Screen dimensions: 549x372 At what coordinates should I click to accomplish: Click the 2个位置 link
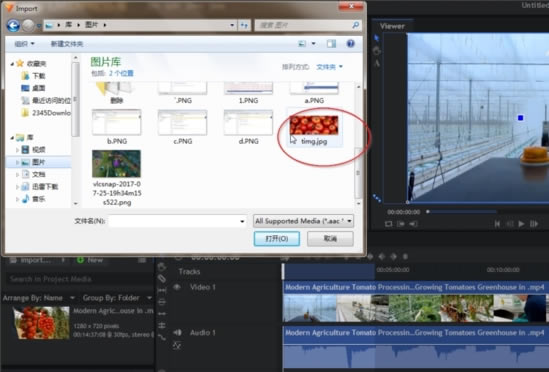coord(121,73)
